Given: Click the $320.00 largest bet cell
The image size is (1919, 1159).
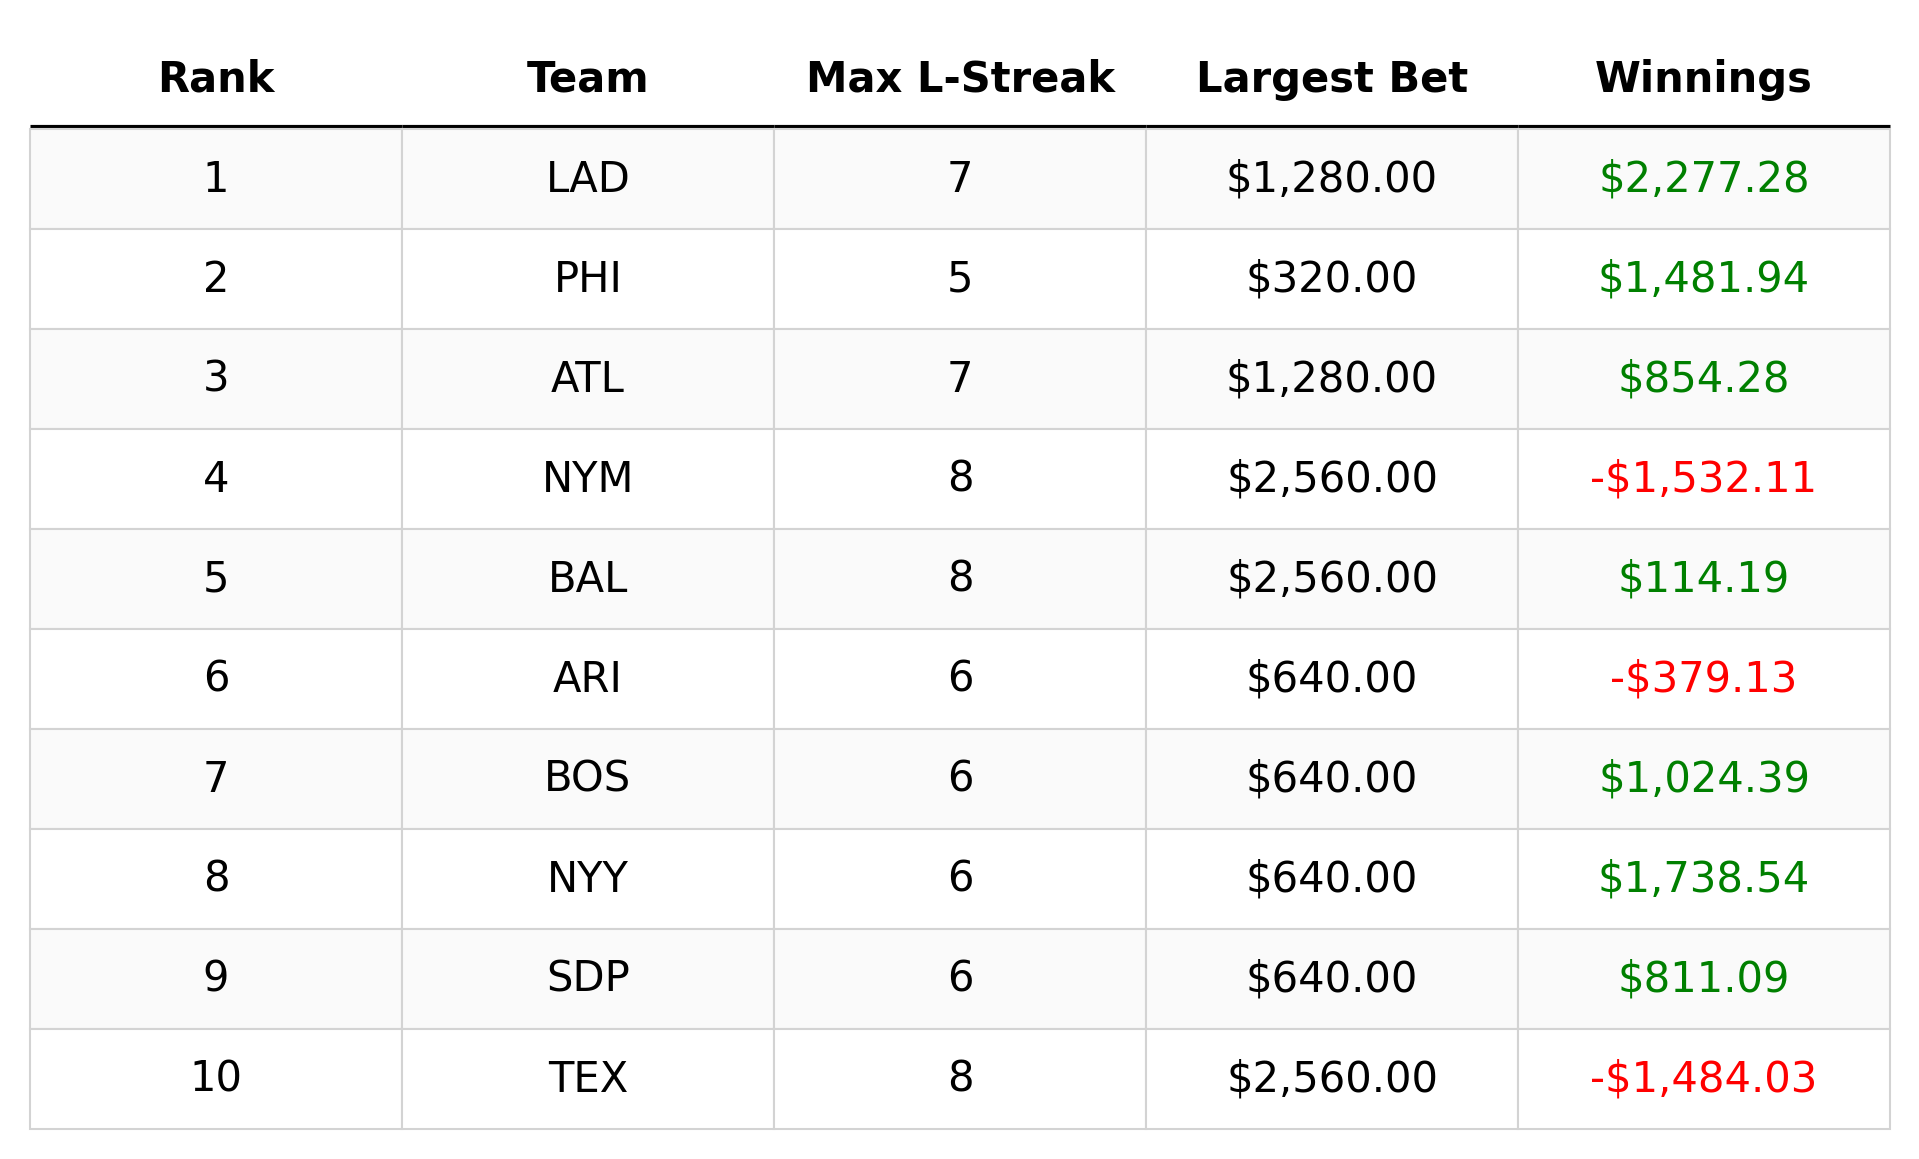Looking at the screenshot, I should click(1331, 278).
